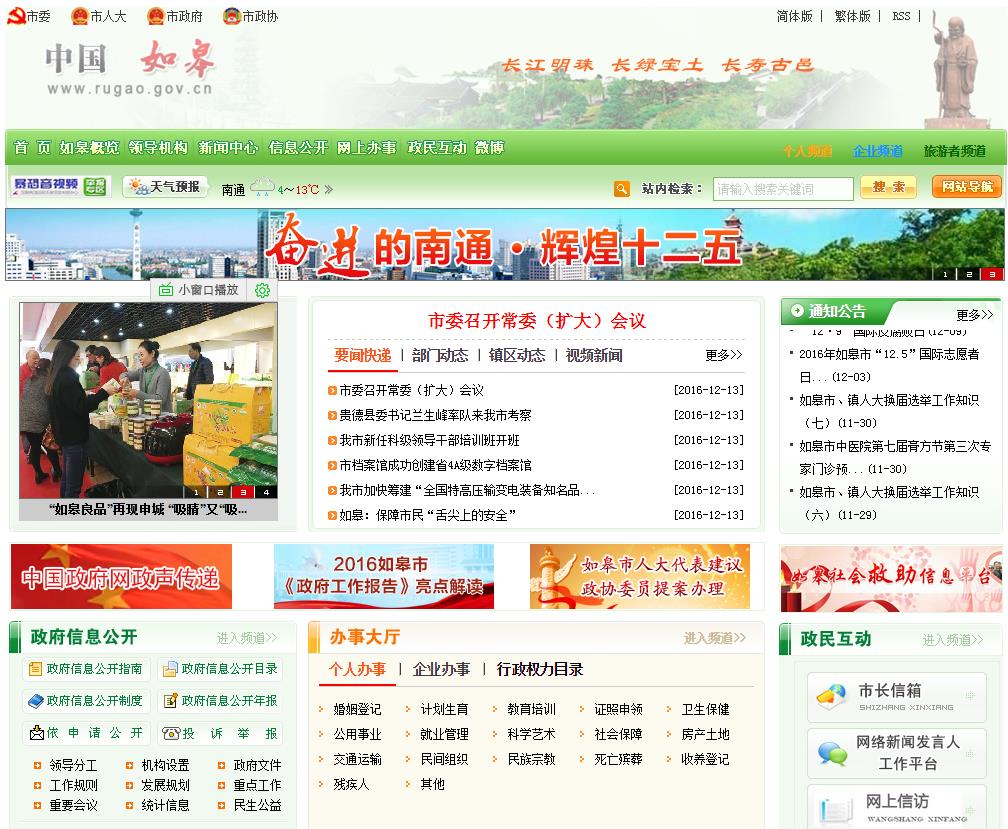Screen dimensions: 1008x829
Task: Open 更多>> in the news panel
Action: pos(724,355)
